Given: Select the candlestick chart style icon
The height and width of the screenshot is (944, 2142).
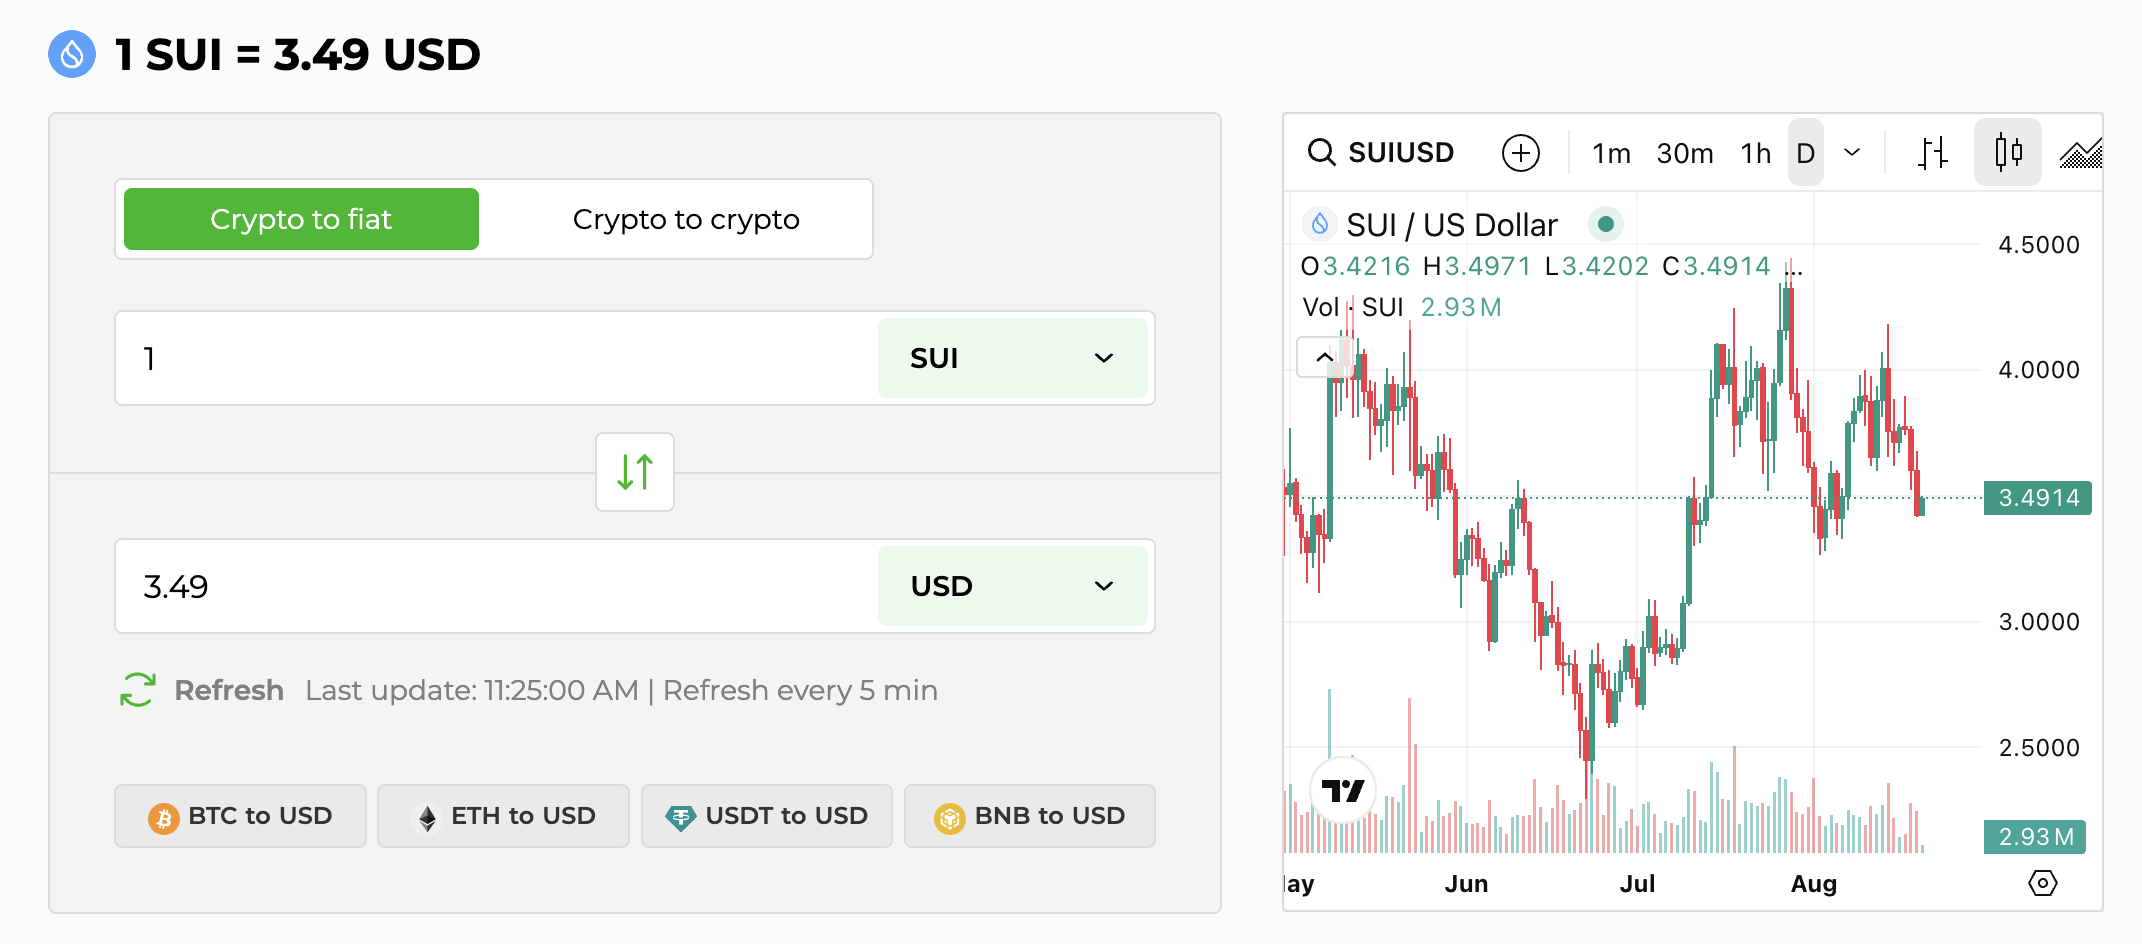Looking at the screenshot, I should tap(2007, 153).
